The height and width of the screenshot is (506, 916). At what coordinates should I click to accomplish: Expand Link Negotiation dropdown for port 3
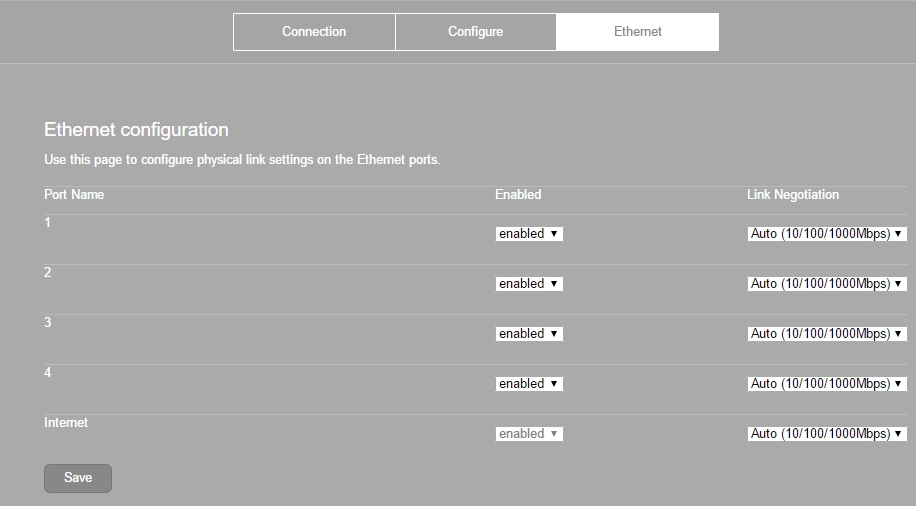[x=827, y=334]
